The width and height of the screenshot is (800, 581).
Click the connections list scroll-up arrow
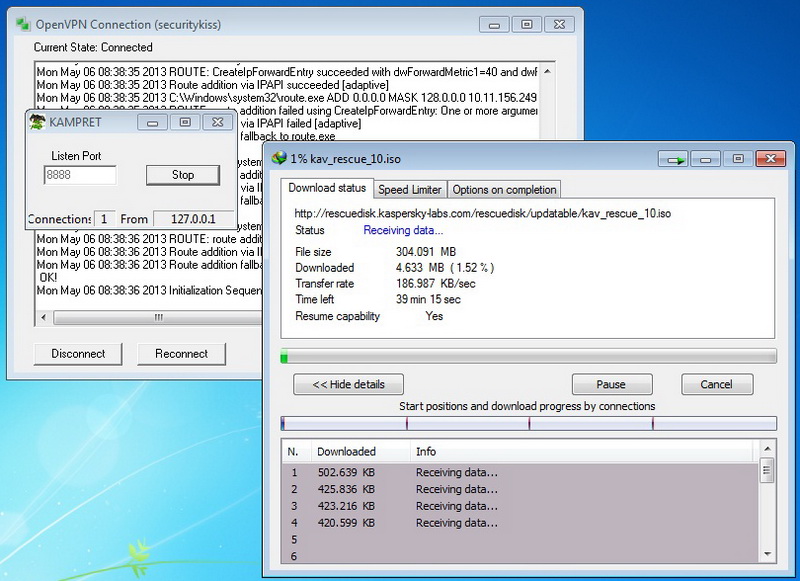click(x=766, y=449)
